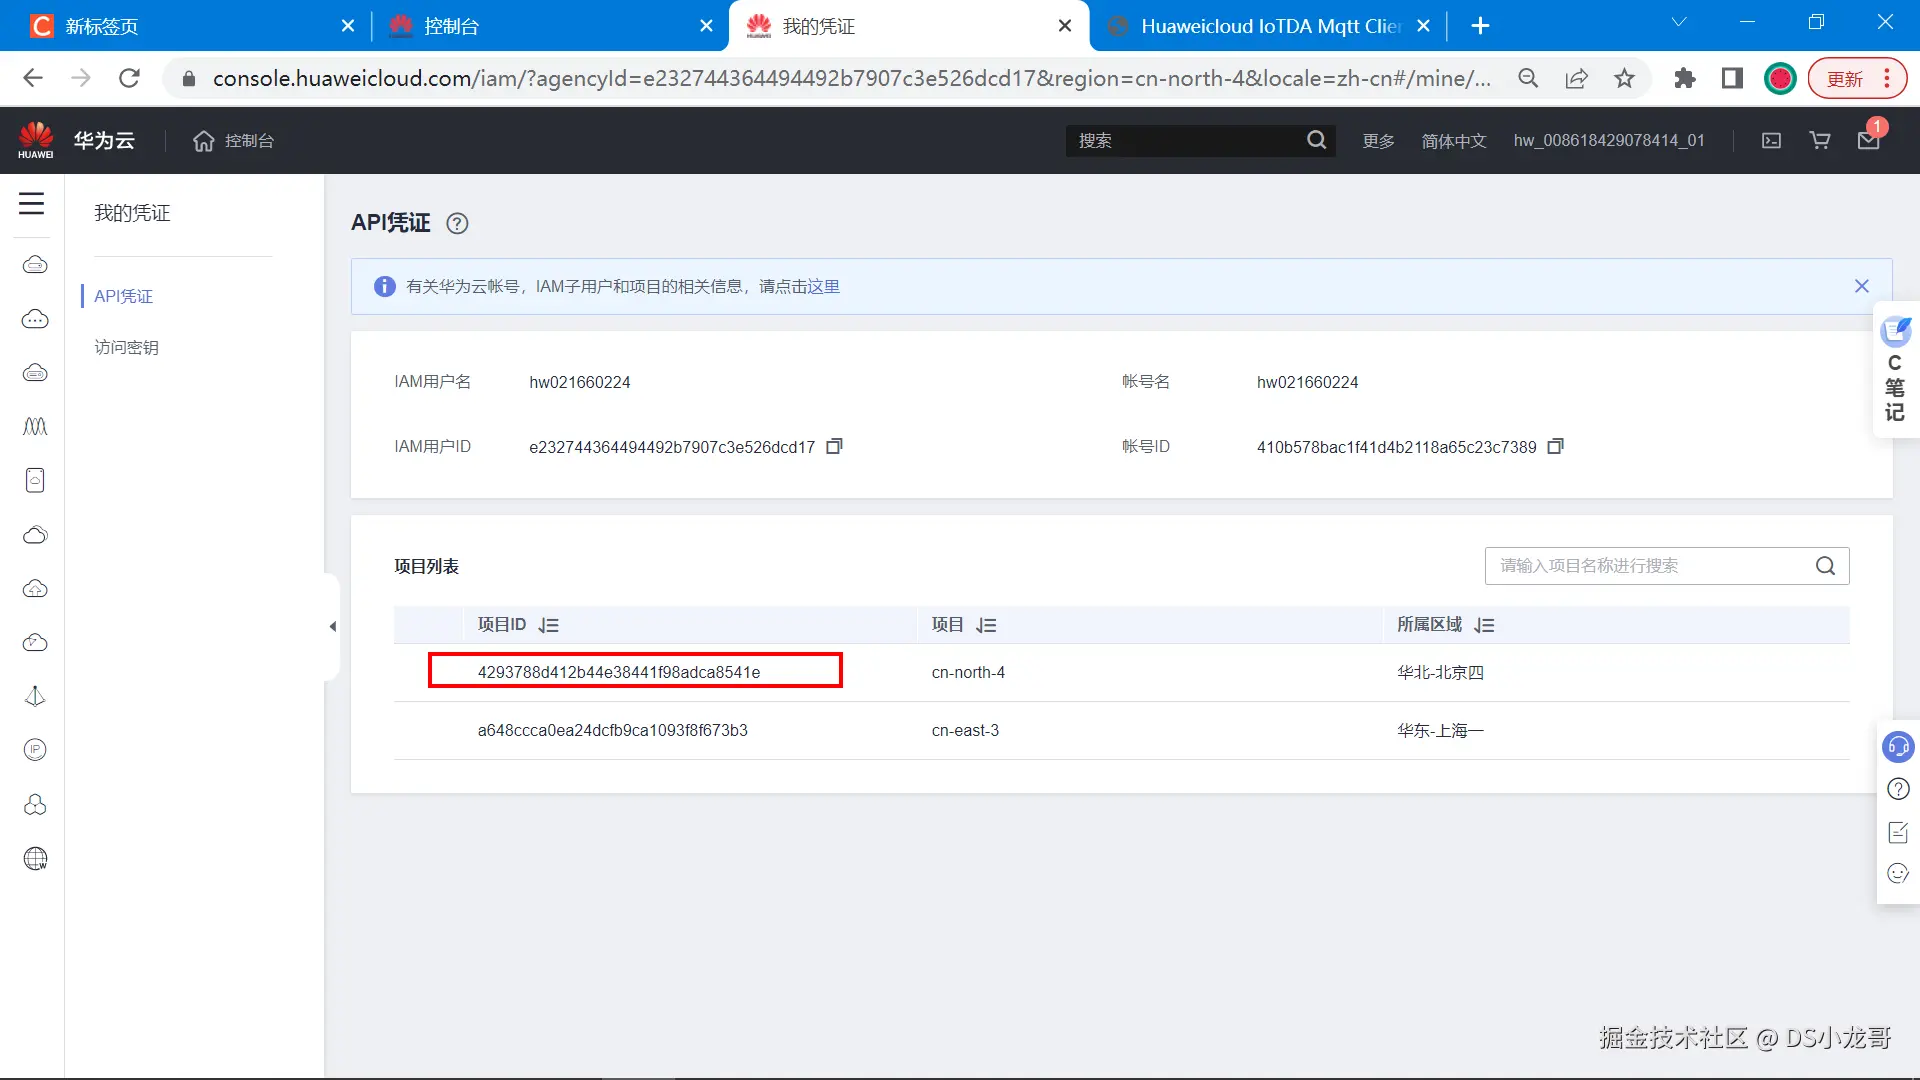Open the hamburger service menu
The height and width of the screenshot is (1080, 1920).
click(32, 204)
